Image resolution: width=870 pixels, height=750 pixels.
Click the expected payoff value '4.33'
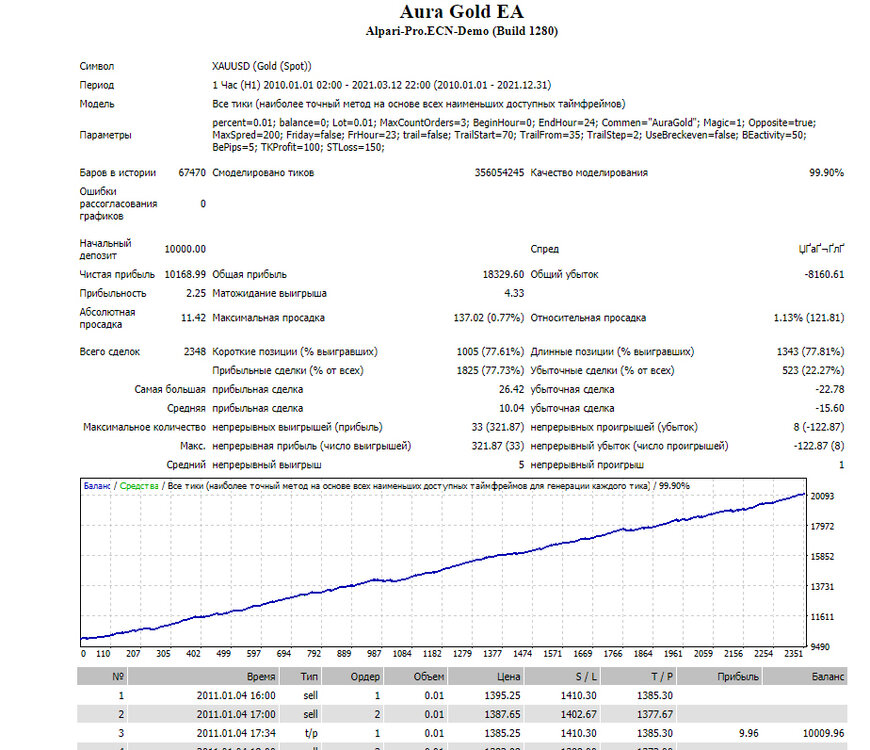coord(514,293)
